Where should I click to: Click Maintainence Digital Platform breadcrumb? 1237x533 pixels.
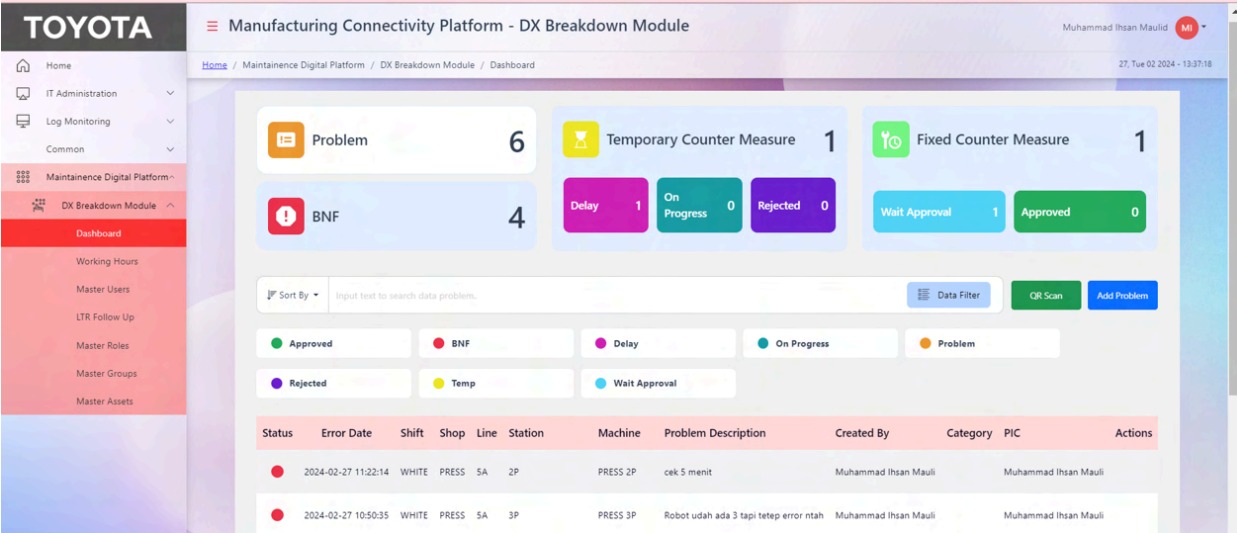coord(303,65)
